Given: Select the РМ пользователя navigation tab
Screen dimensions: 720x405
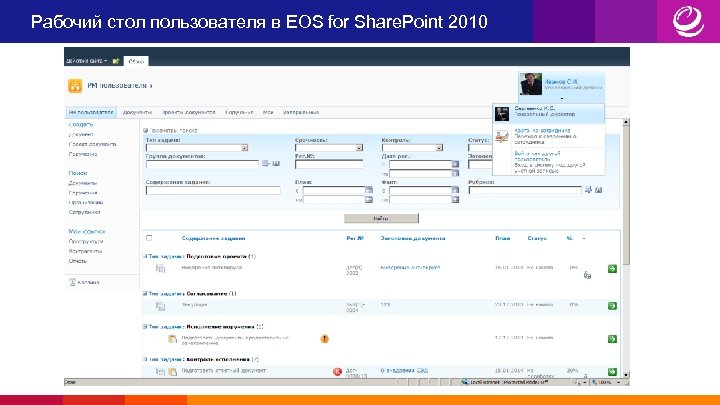Looking at the screenshot, I should click(91, 112).
